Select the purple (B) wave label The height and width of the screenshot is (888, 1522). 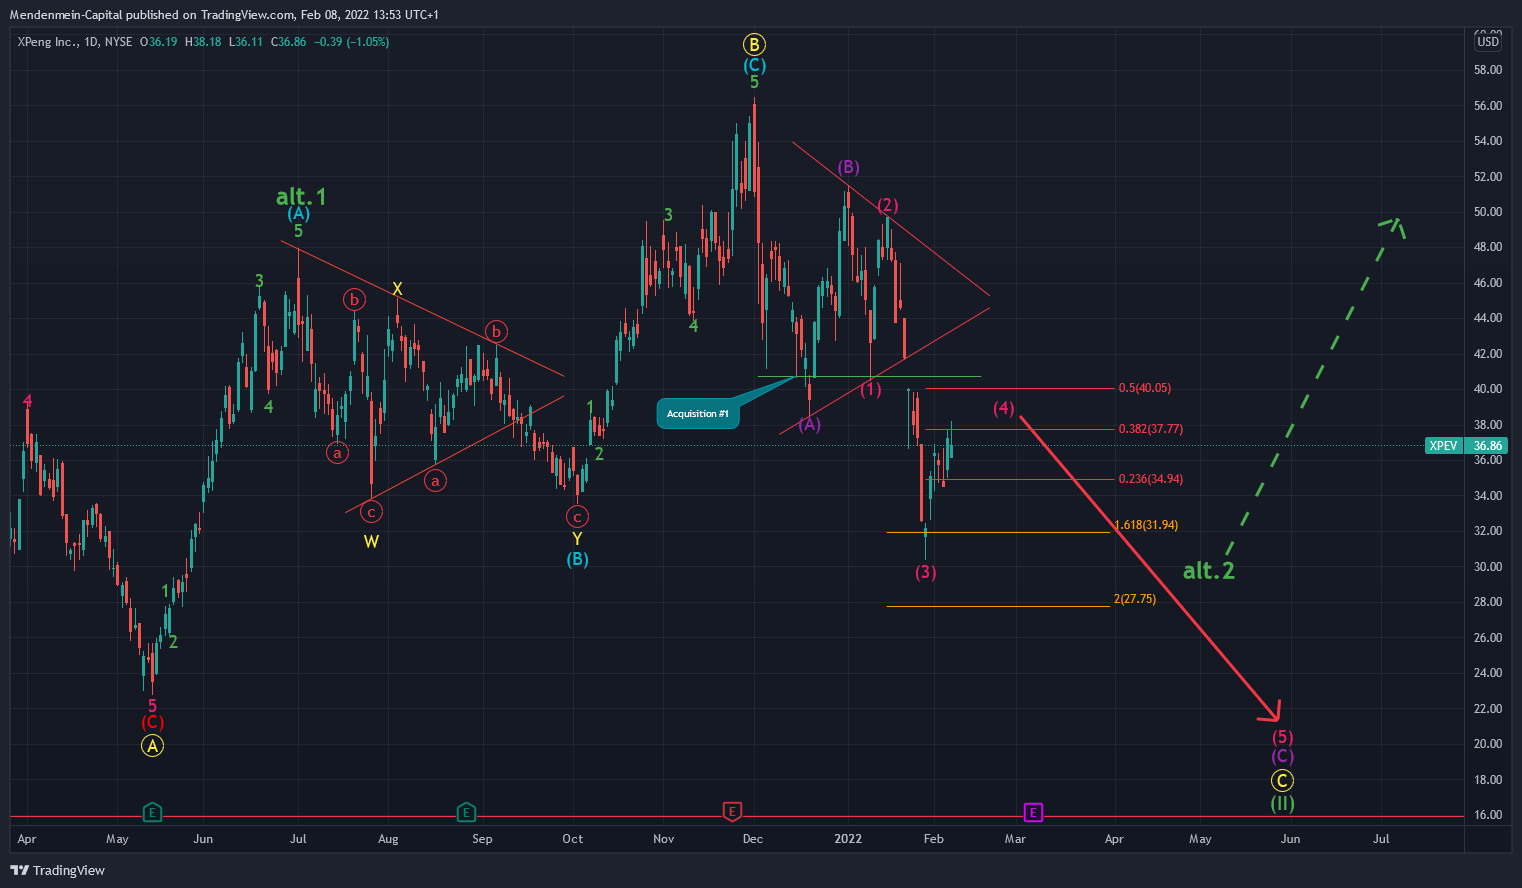pos(848,167)
